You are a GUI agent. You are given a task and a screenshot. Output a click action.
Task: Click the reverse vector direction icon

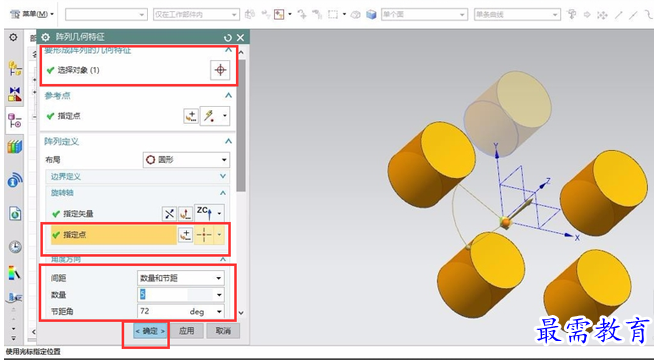169,214
